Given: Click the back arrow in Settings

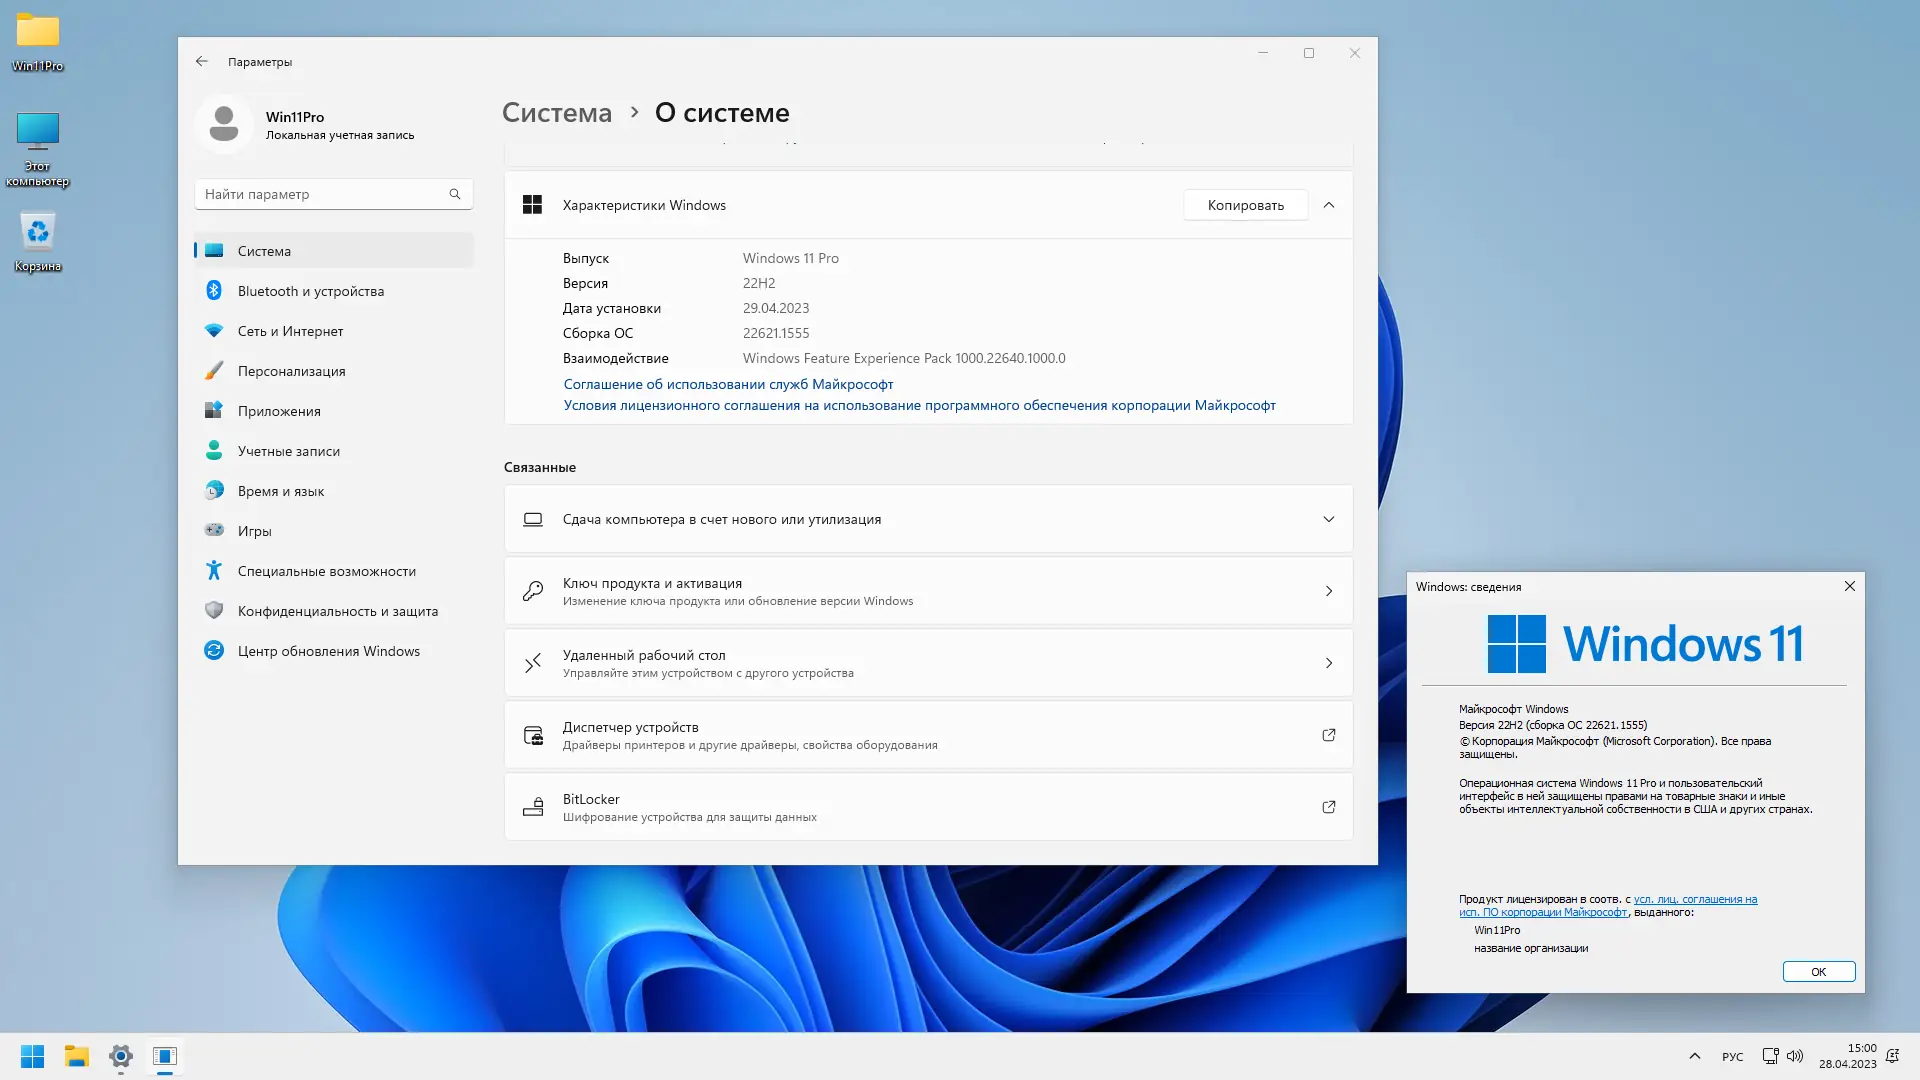Looking at the screenshot, I should pyautogui.click(x=202, y=61).
